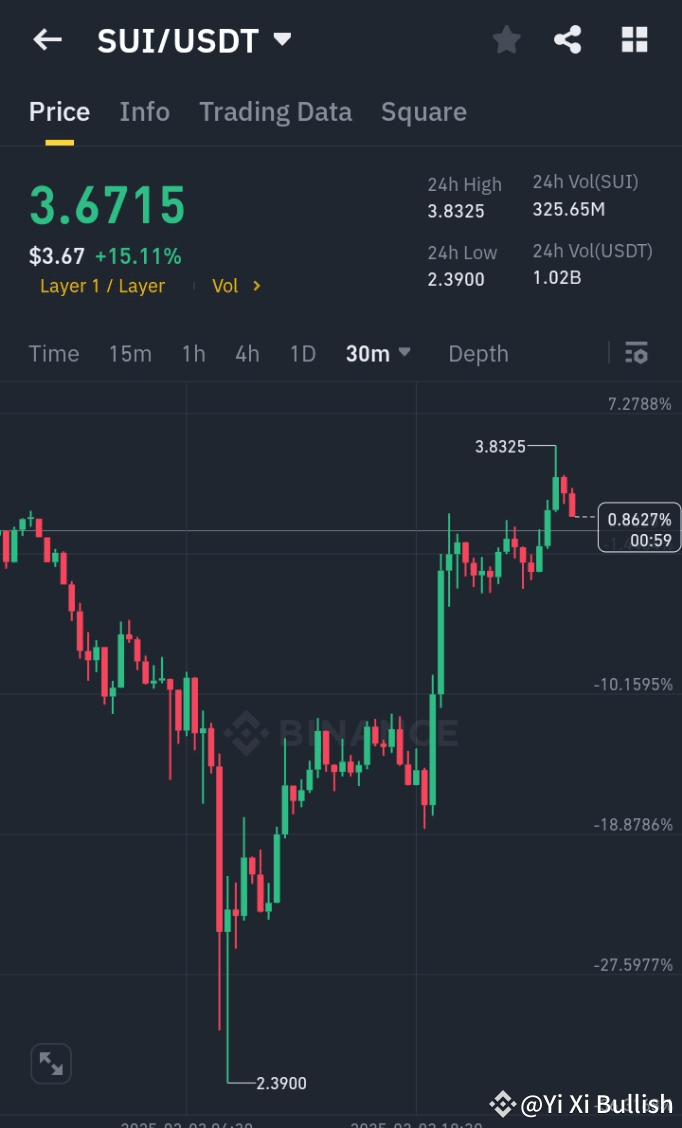Switch chart to 15m interval
The width and height of the screenshot is (682, 1128).
[130, 353]
